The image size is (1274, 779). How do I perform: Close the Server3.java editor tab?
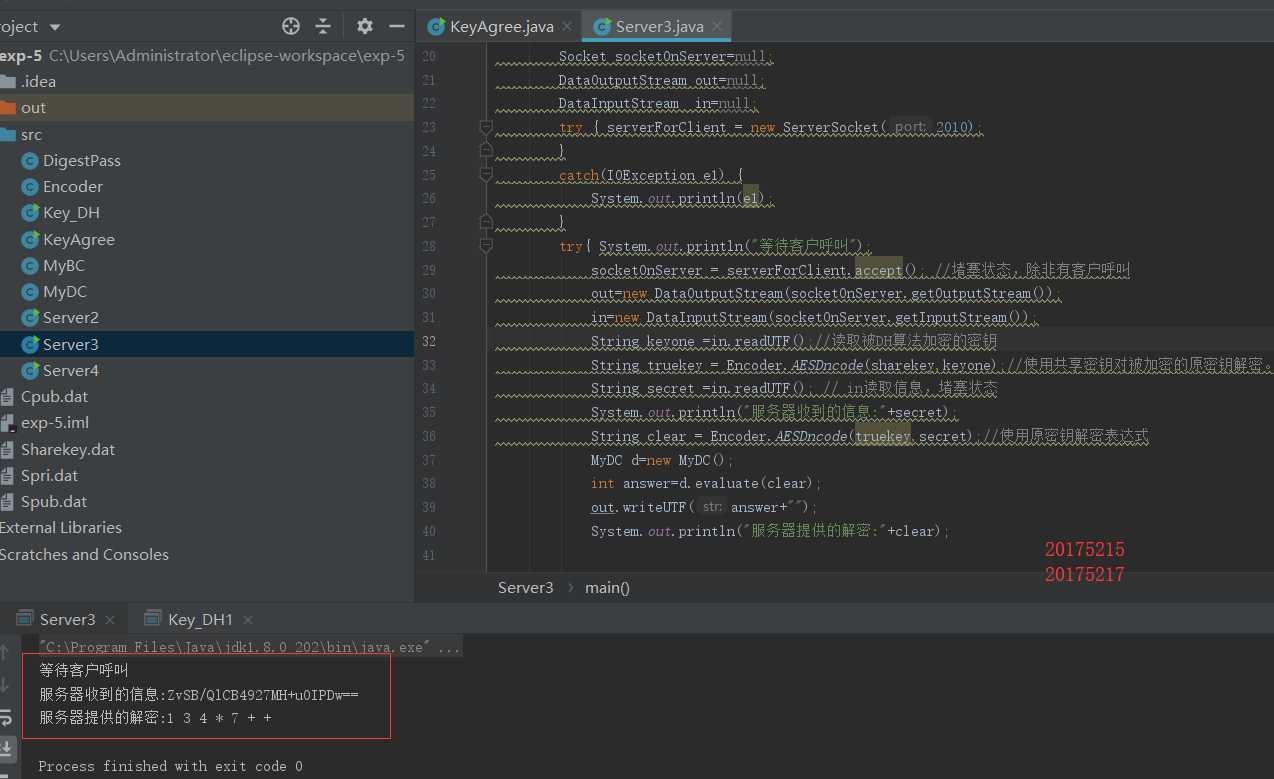[x=718, y=26]
